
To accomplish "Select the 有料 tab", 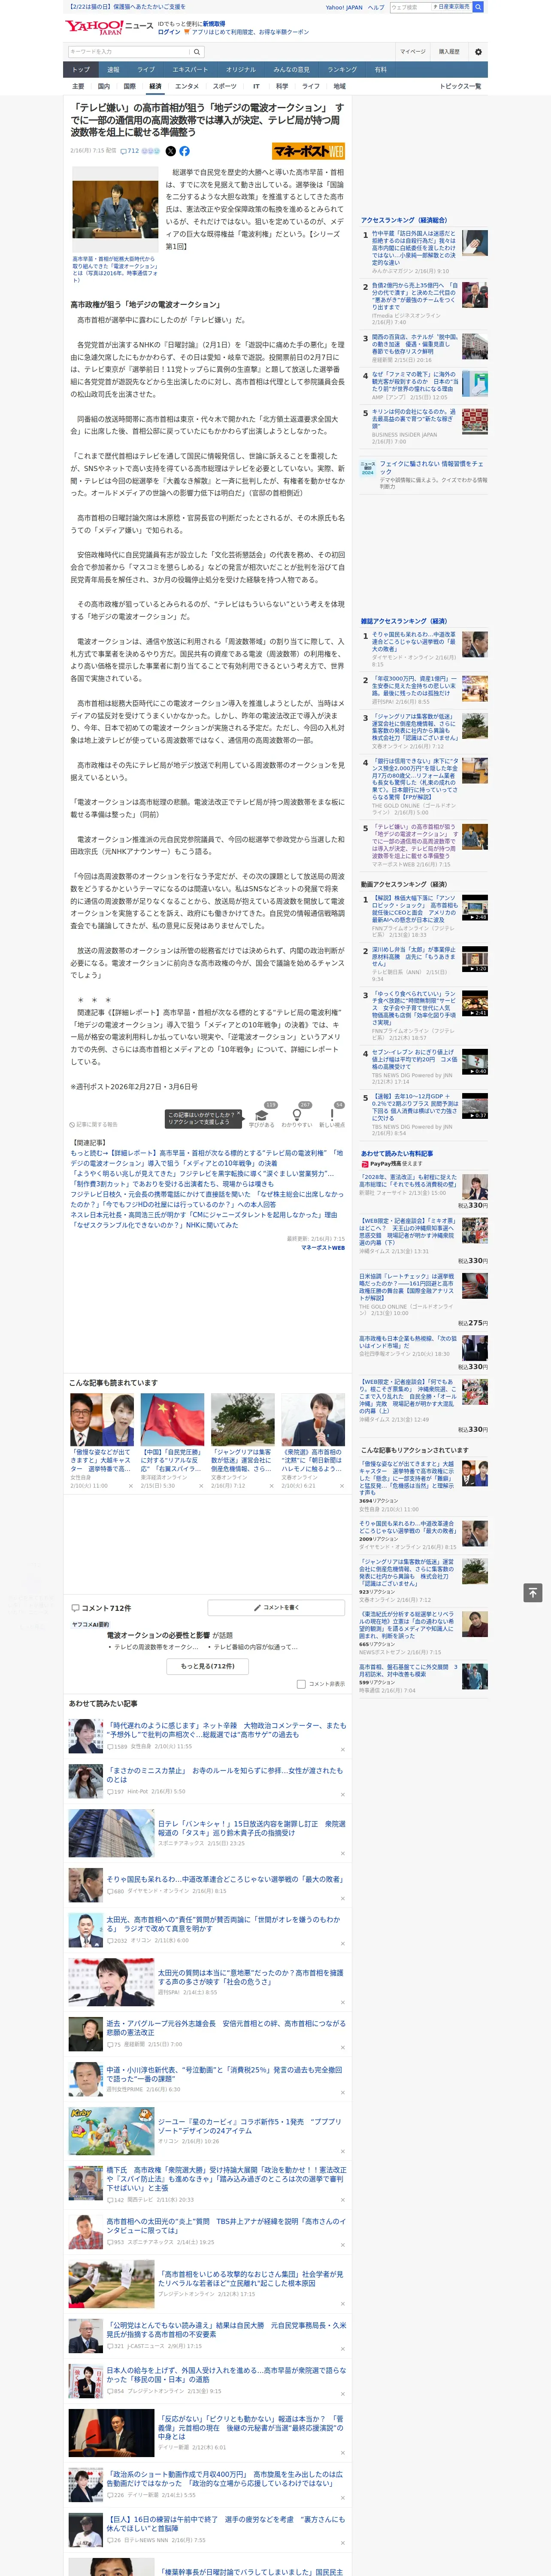I will pos(380,70).
